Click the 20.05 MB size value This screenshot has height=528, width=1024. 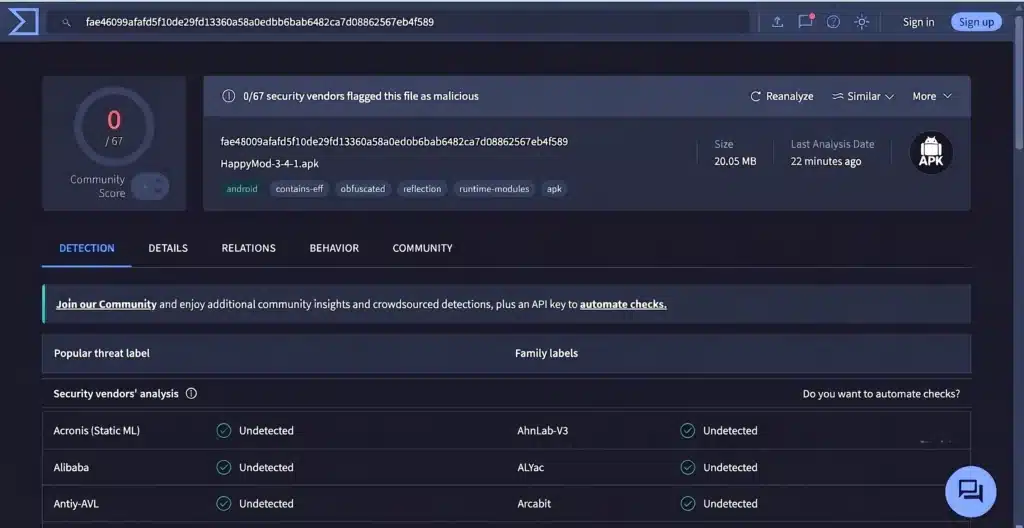pos(735,161)
